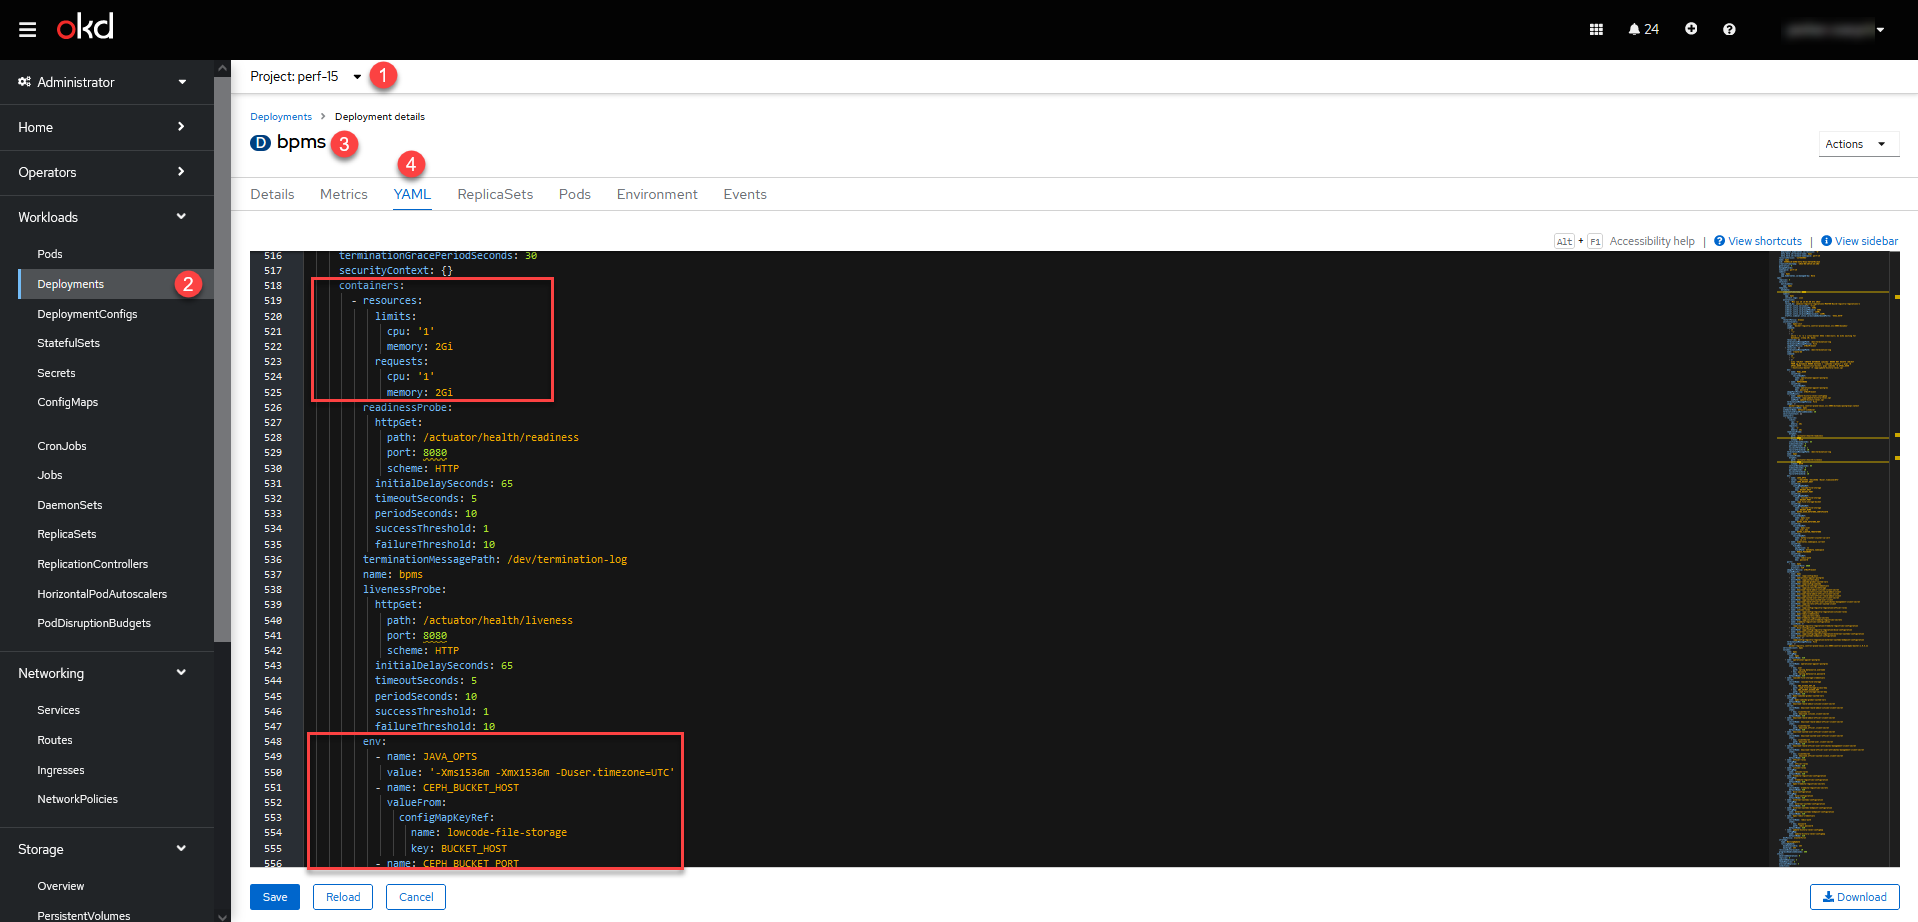Open the blurred user account menu
Screen dimensions: 1918x922
1835,30
